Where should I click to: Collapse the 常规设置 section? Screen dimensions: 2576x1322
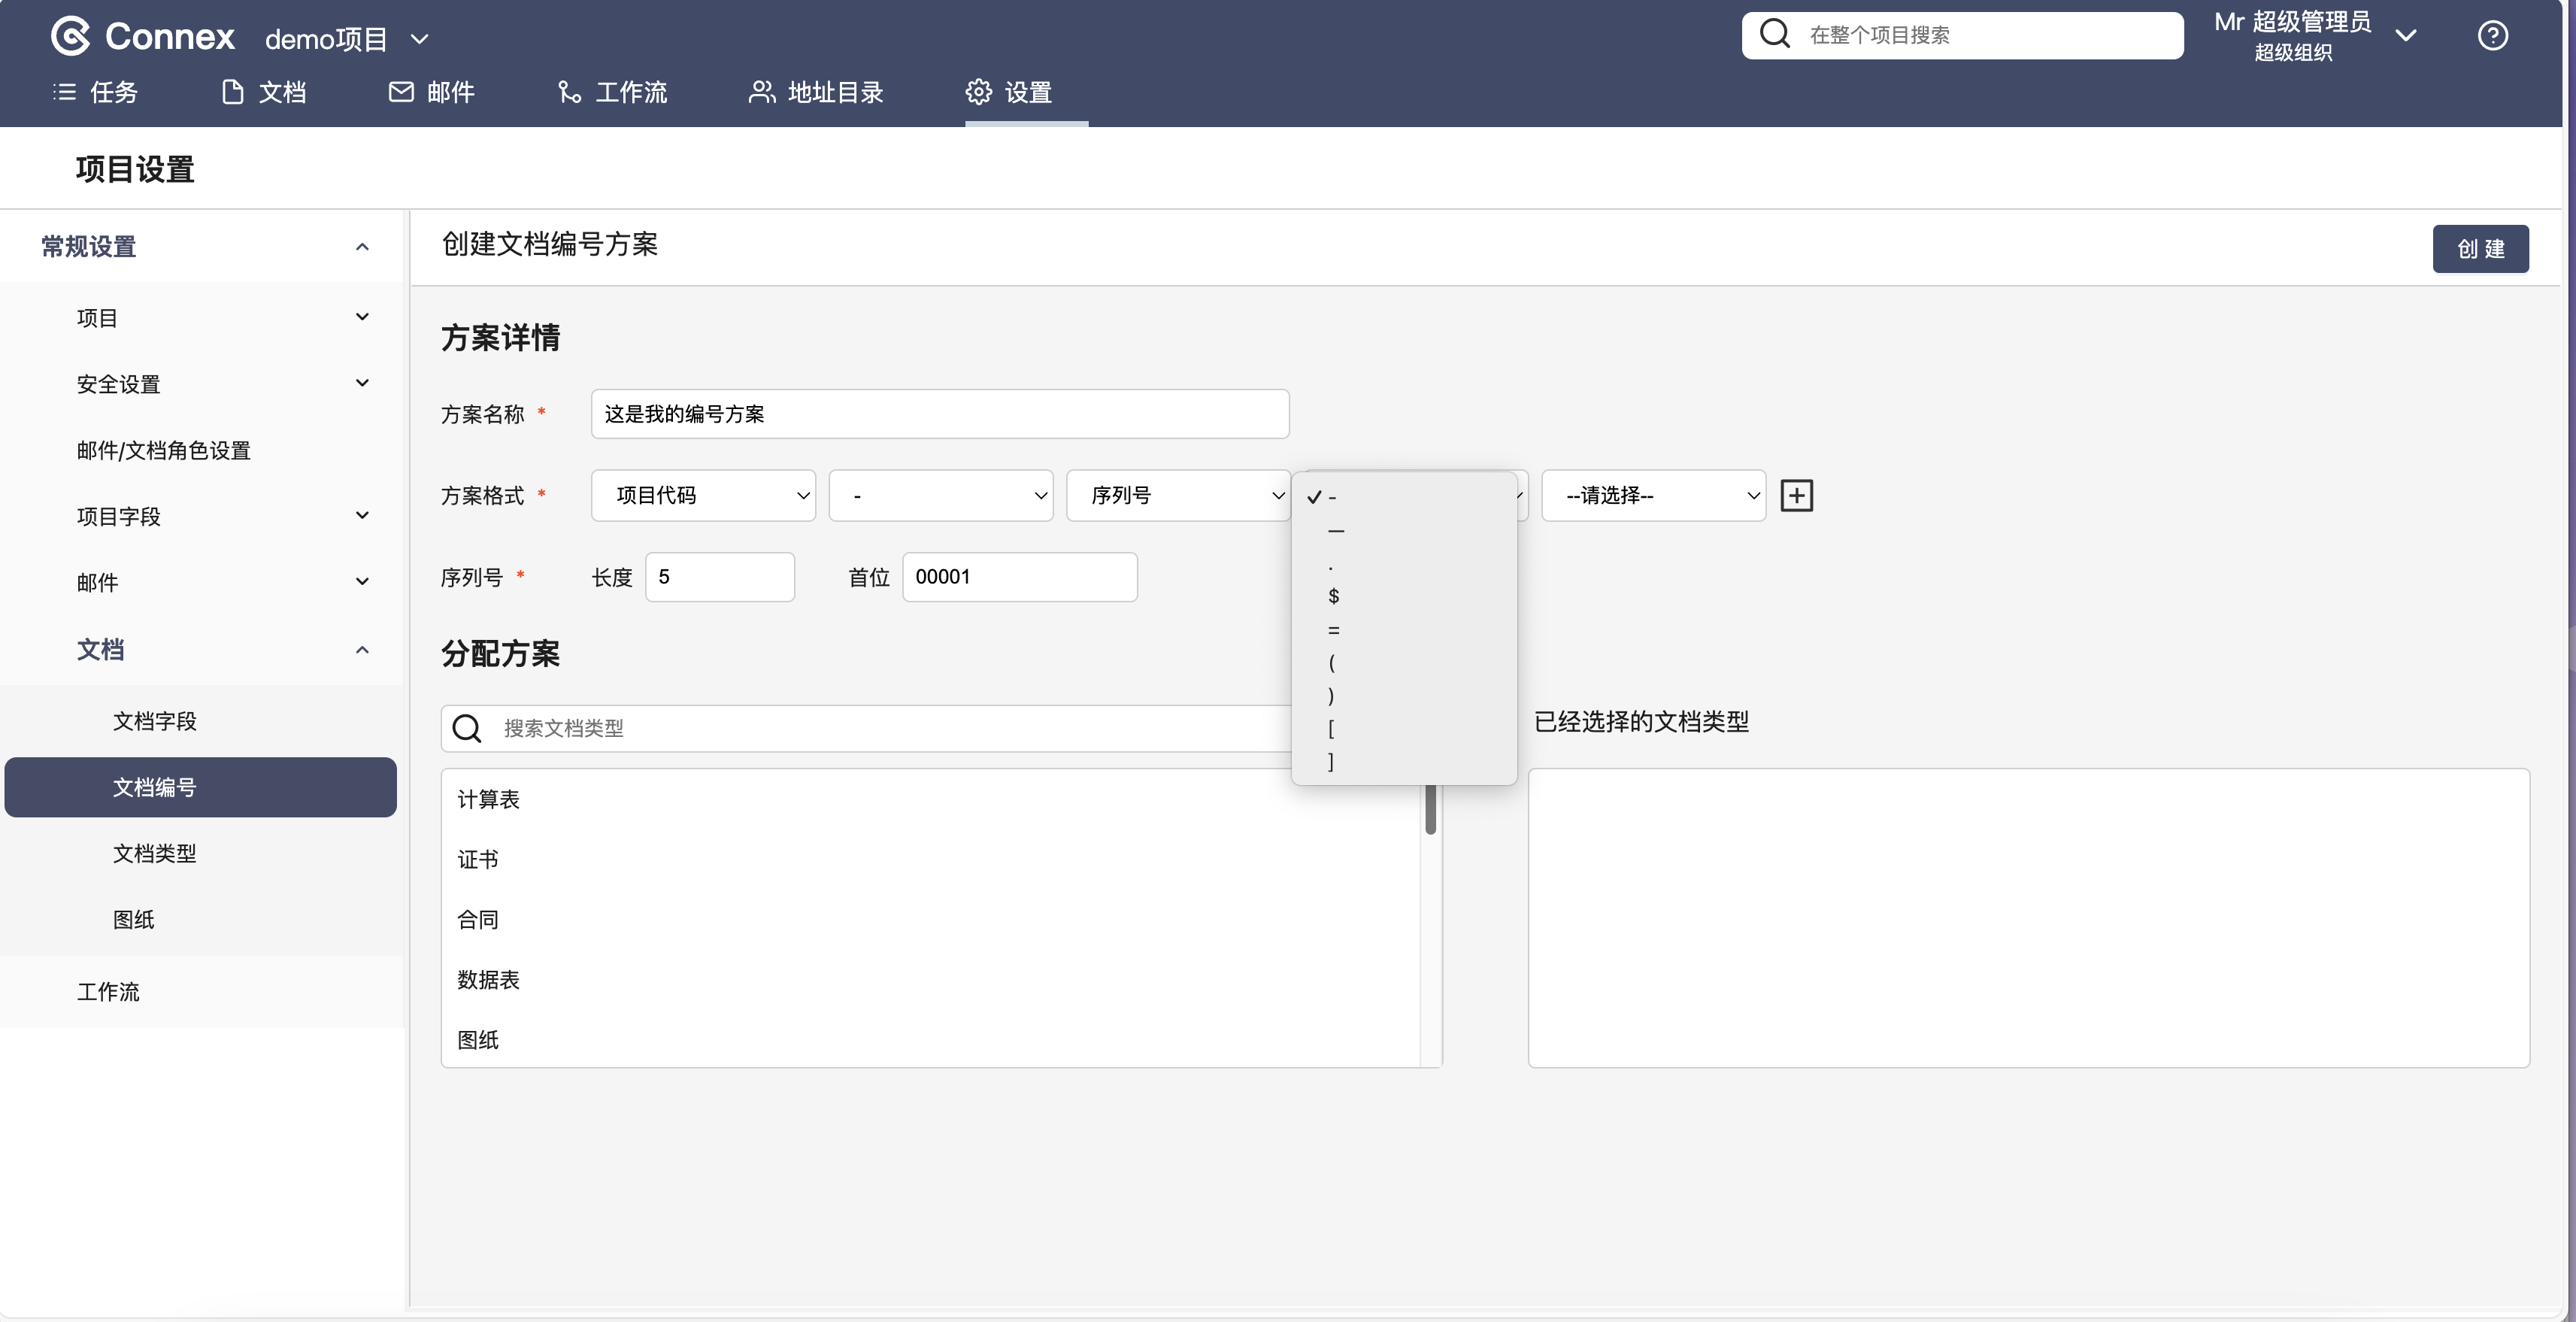tap(362, 247)
